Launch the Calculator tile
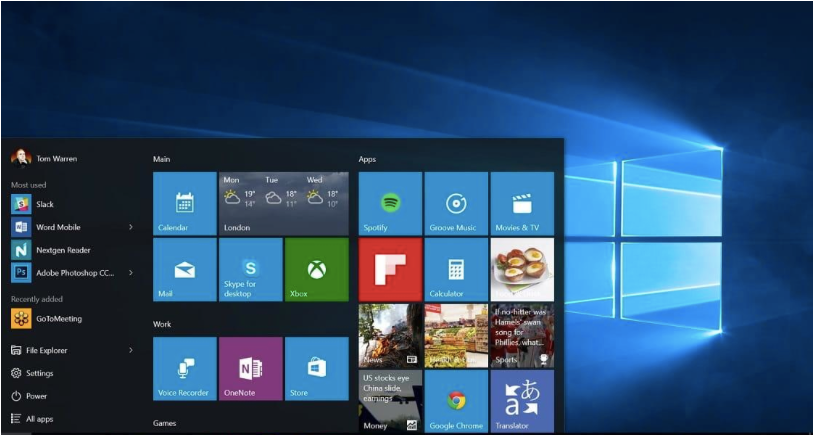Viewport: 815px width, 435px height. click(456, 270)
